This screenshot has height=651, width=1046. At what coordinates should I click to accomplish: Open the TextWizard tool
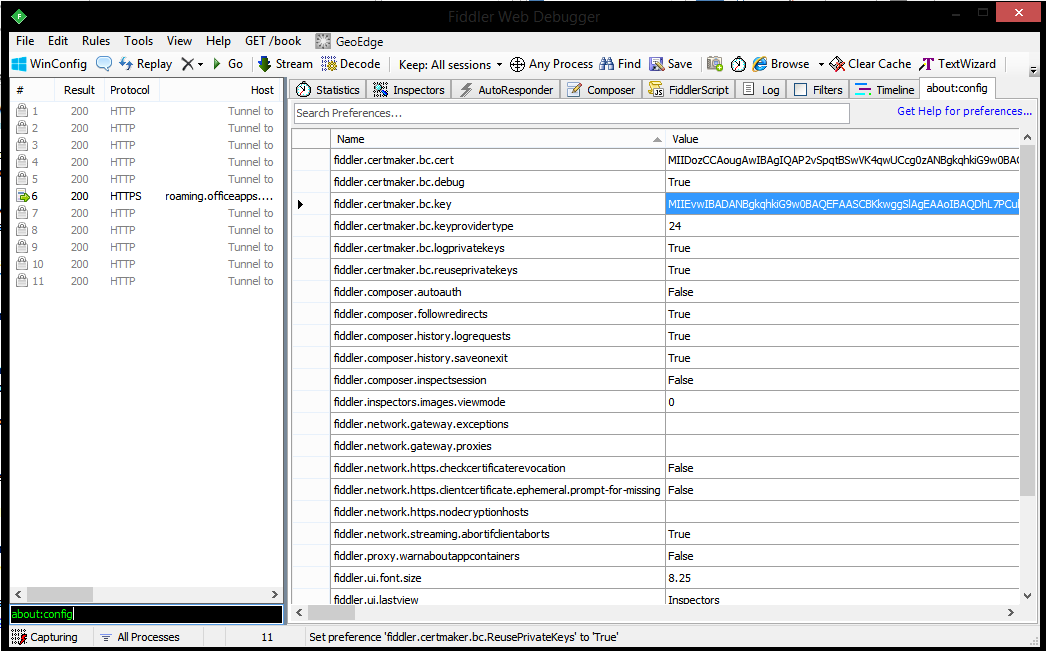[957, 64]
